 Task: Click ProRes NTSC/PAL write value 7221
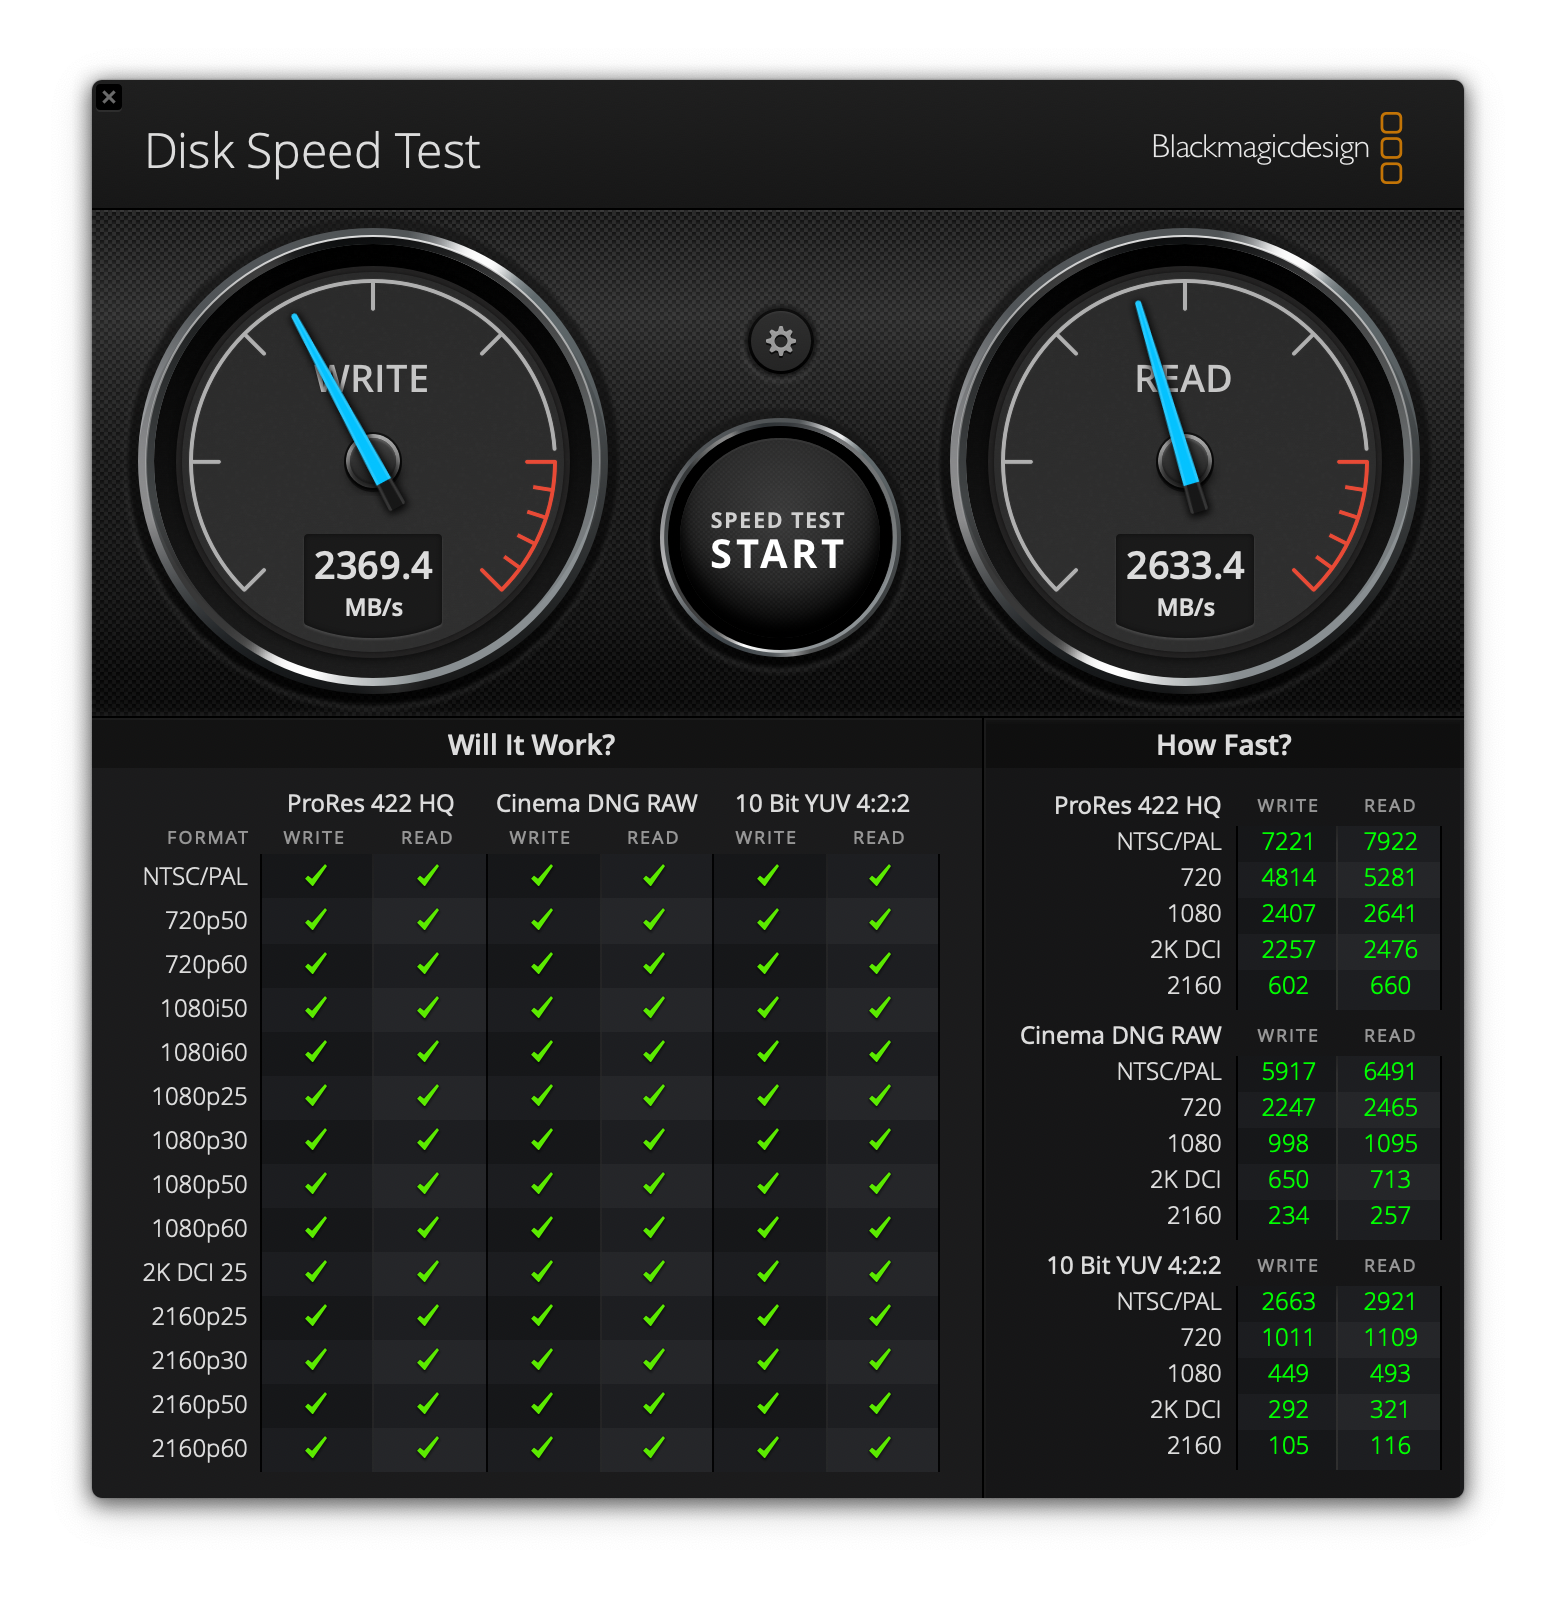tap(1288, 842)
